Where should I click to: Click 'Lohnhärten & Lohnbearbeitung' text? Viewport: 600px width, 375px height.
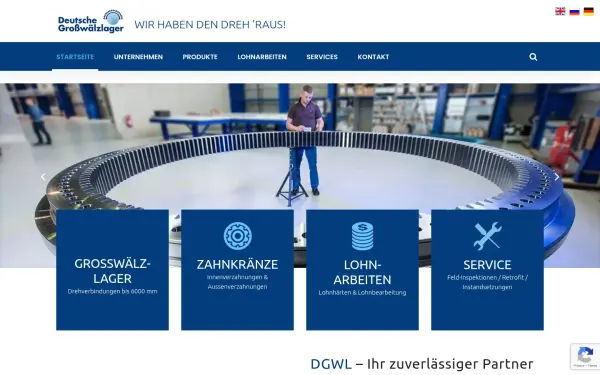point(362,293)
